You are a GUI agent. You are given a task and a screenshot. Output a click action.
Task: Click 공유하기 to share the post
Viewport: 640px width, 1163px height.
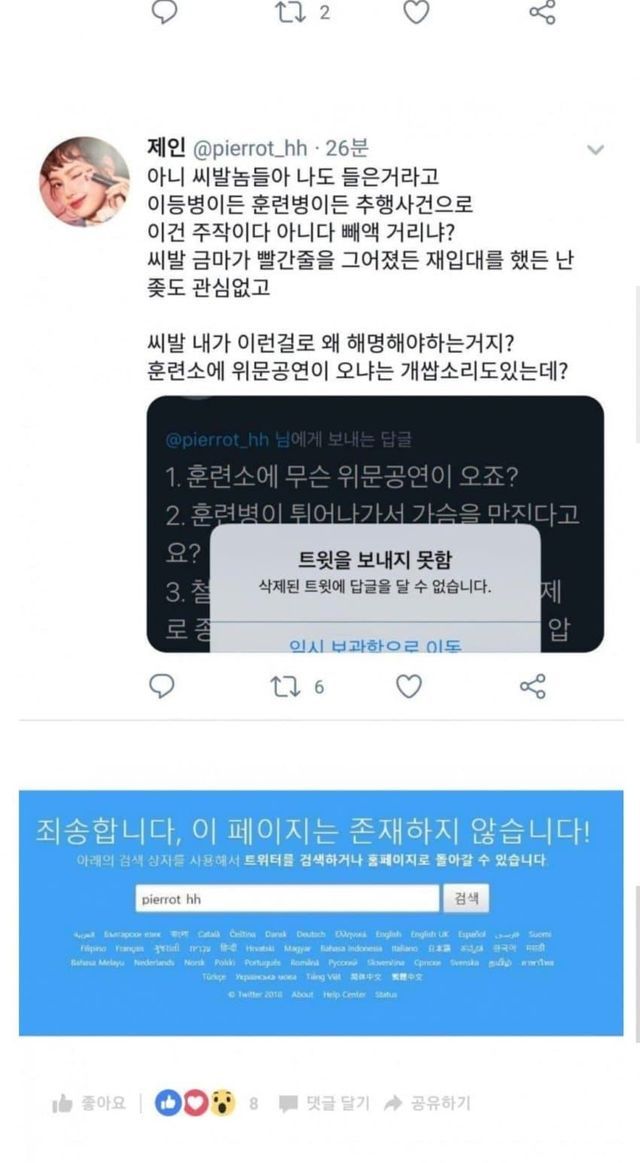coord(427,1104)
